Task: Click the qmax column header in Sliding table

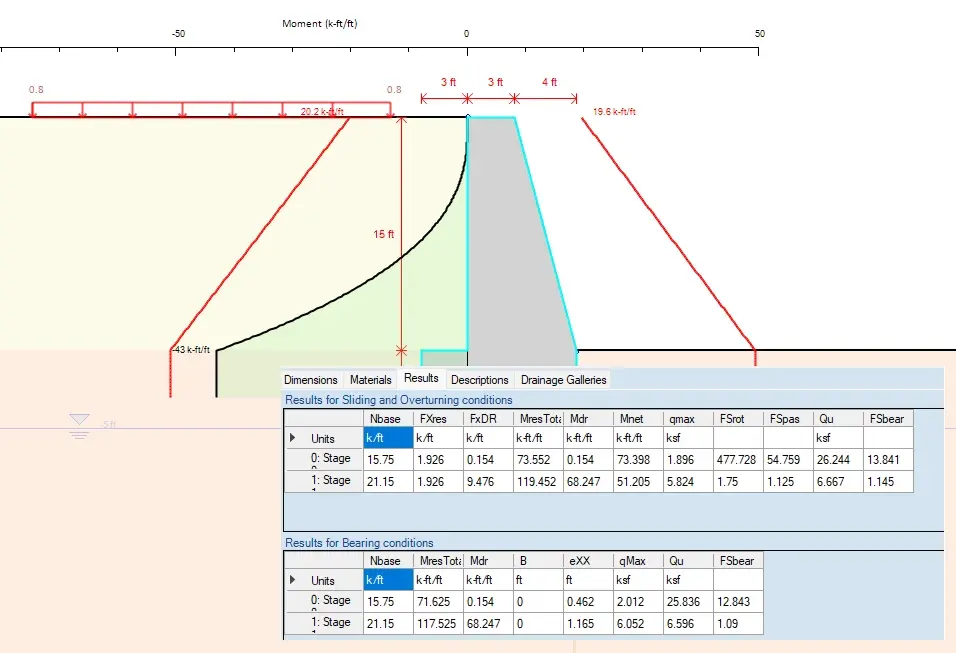Action: [x=688, y=419]
